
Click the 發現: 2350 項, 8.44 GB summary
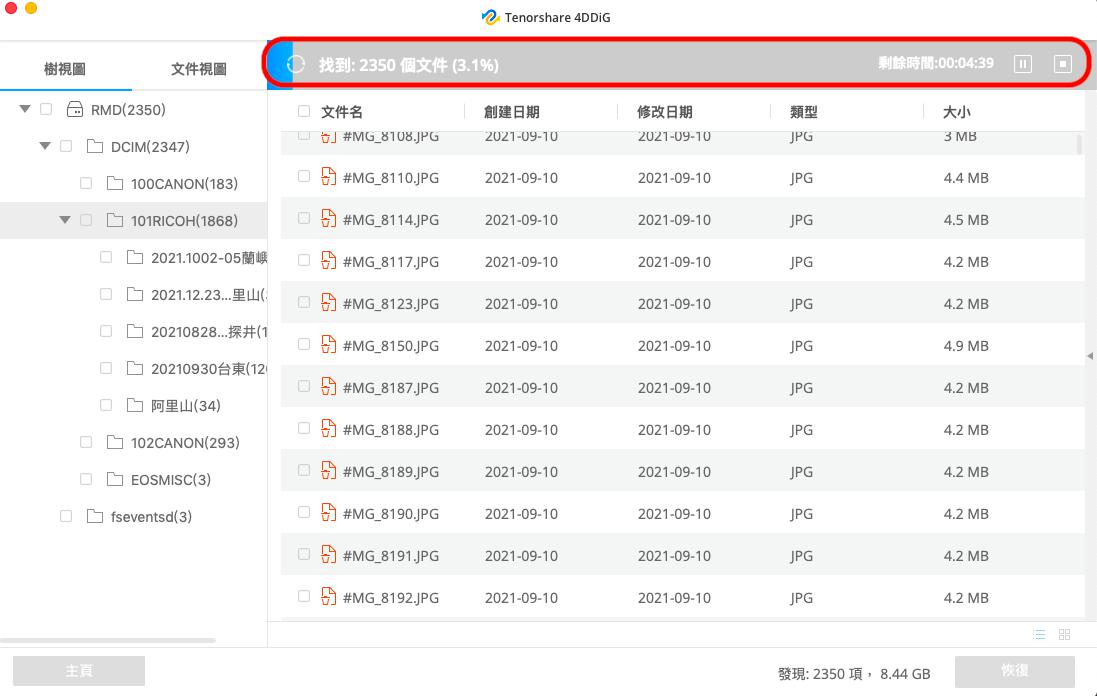pyautogui.click(x=854, y=674)
